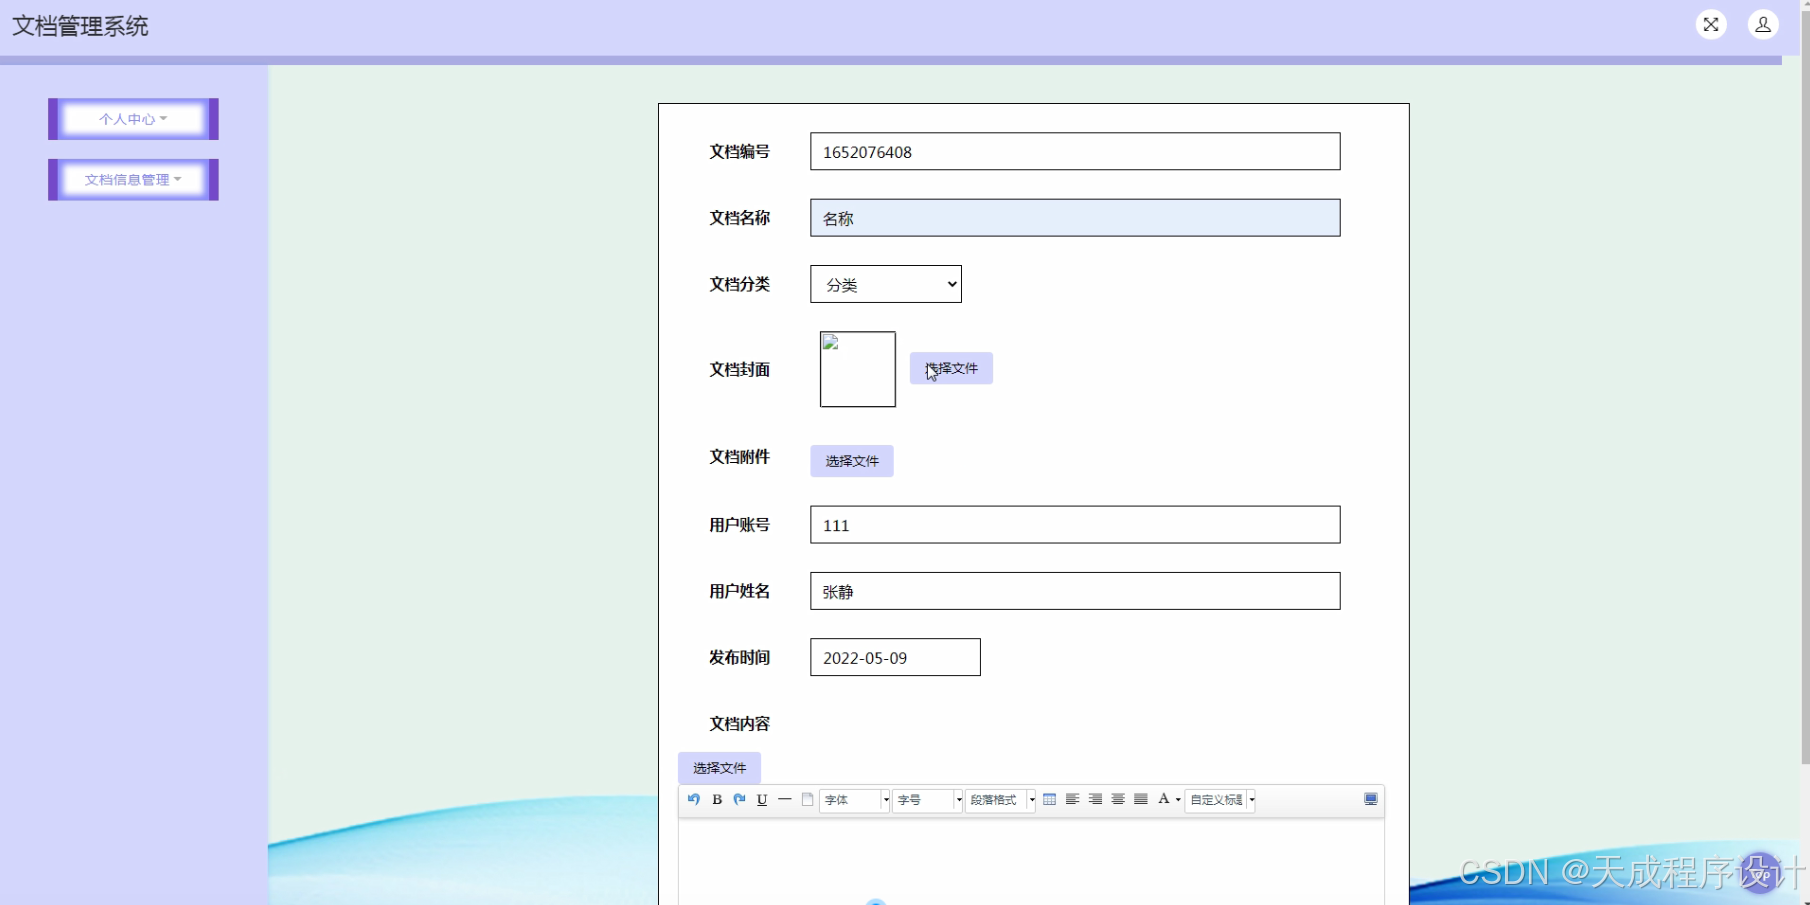Open the 文档分类 category dropdown
The width and height of the screenshot is (1810, 905).
point(884,284)
